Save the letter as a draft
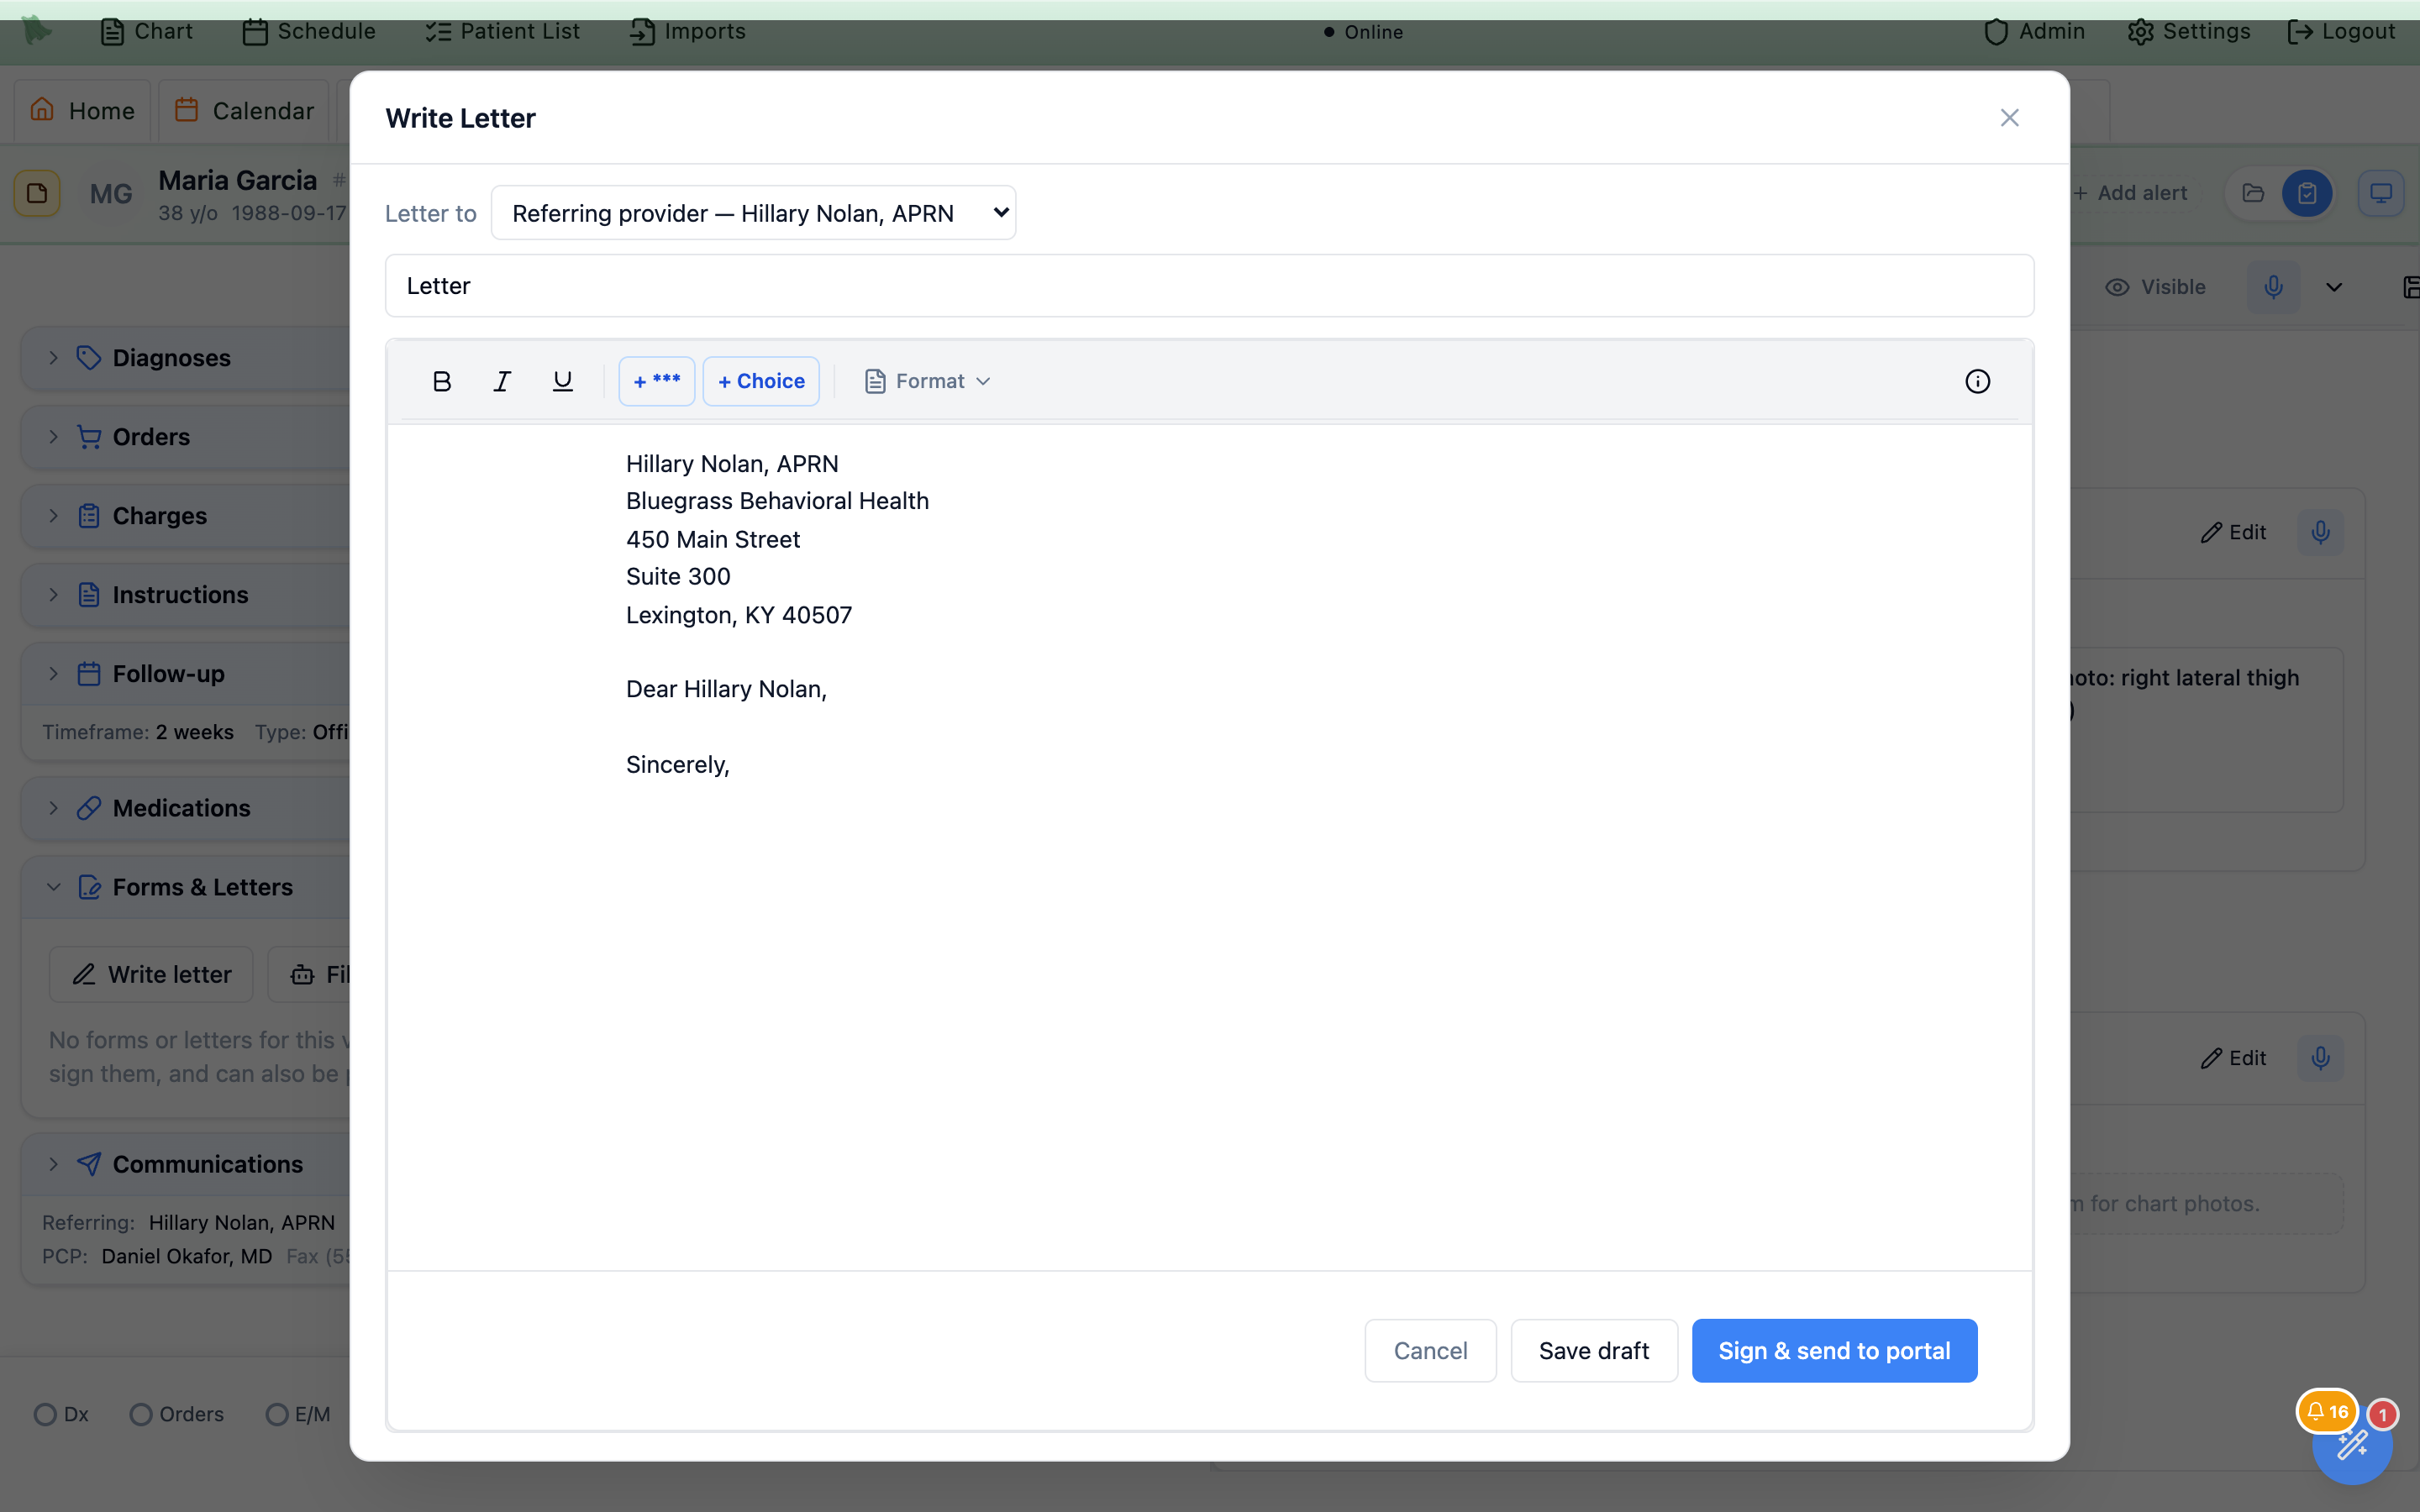 (1594, 1351)
